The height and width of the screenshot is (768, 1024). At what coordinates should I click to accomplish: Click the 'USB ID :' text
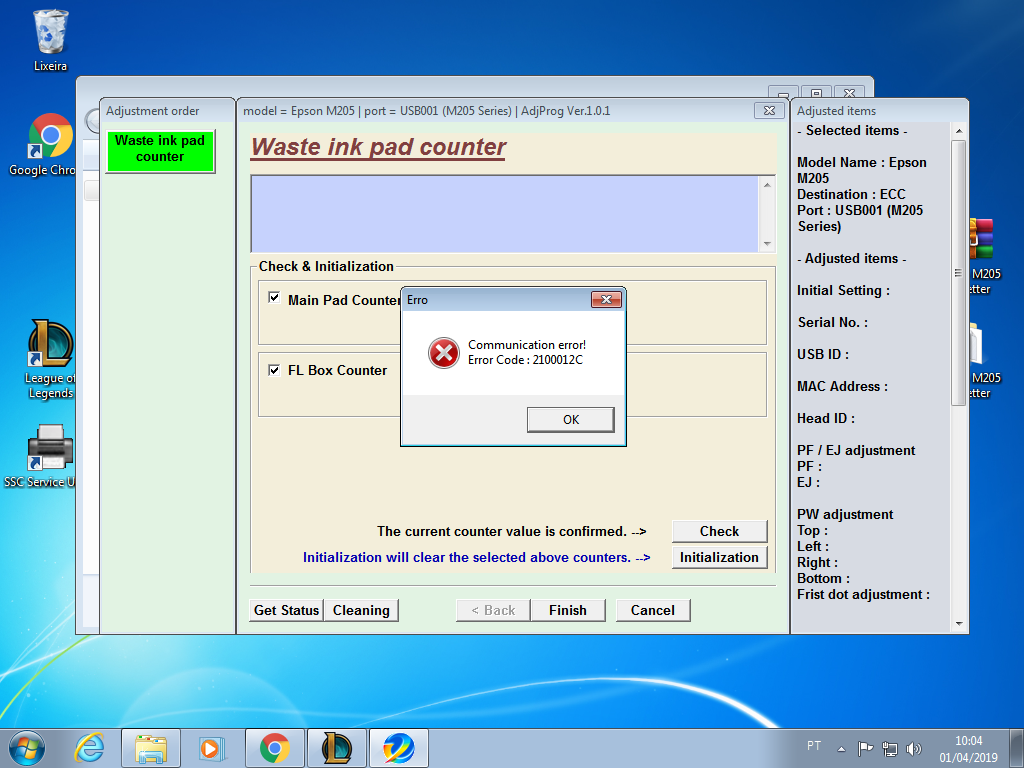[x=823, y=355]
